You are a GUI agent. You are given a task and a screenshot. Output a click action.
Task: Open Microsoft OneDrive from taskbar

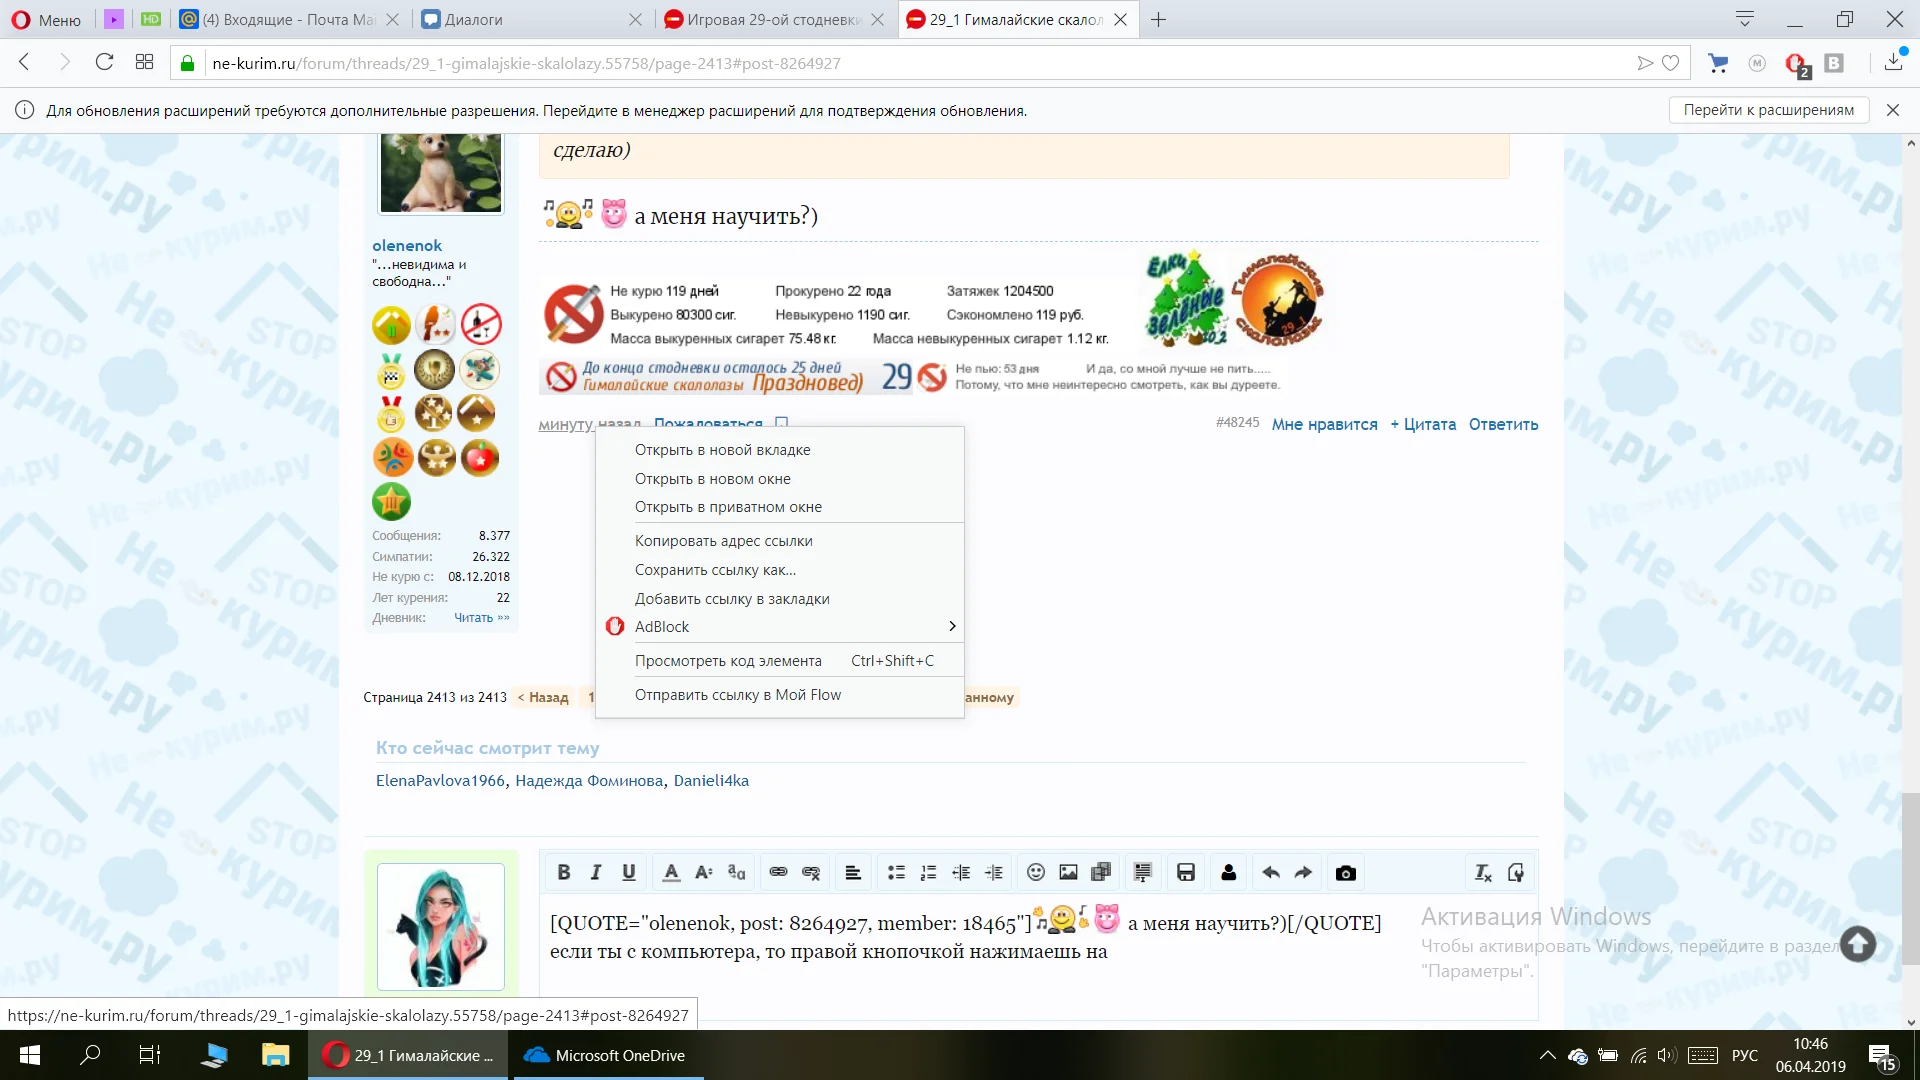pyautogui.click(x=606, y=1056)
